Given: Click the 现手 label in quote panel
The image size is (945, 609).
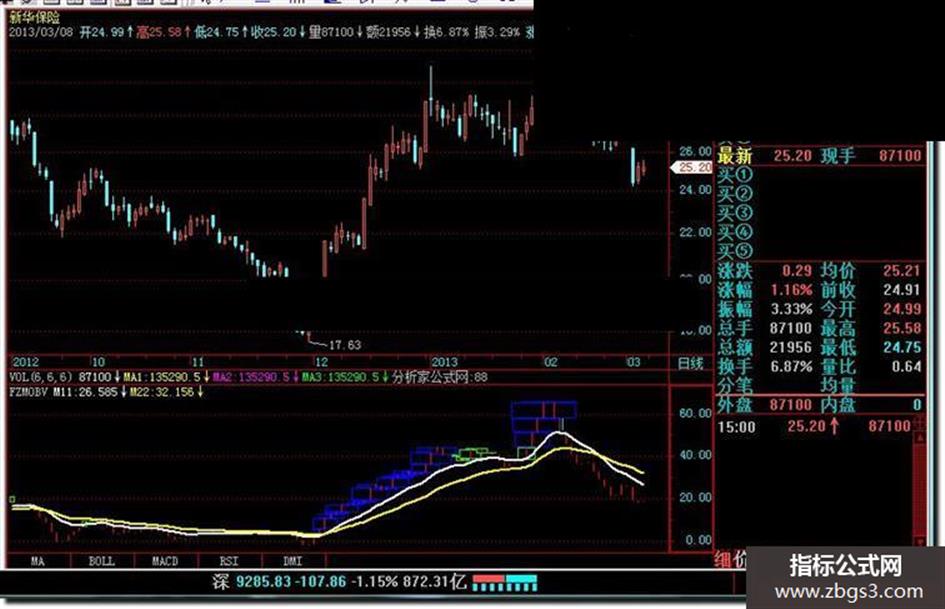Looking at the screenshot, I should [x=838, y=156].
